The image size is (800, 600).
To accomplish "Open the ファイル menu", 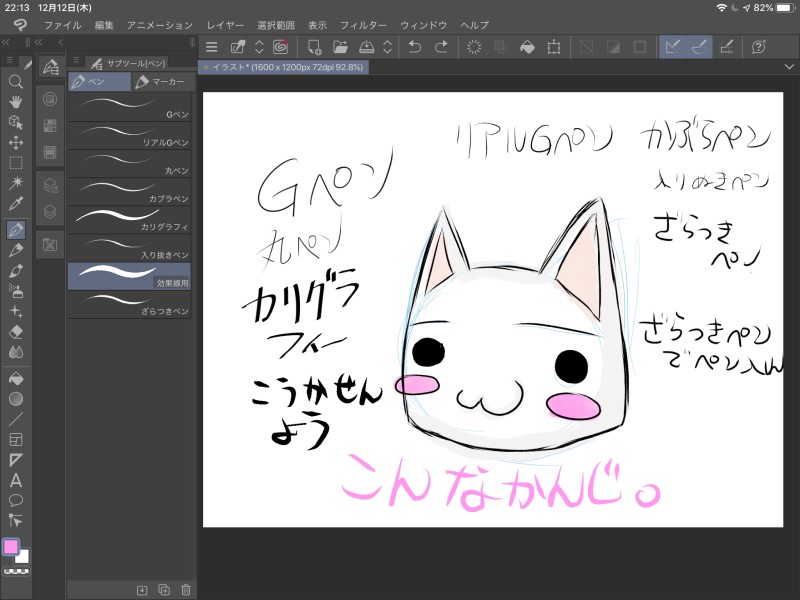I will click(62, 25).
